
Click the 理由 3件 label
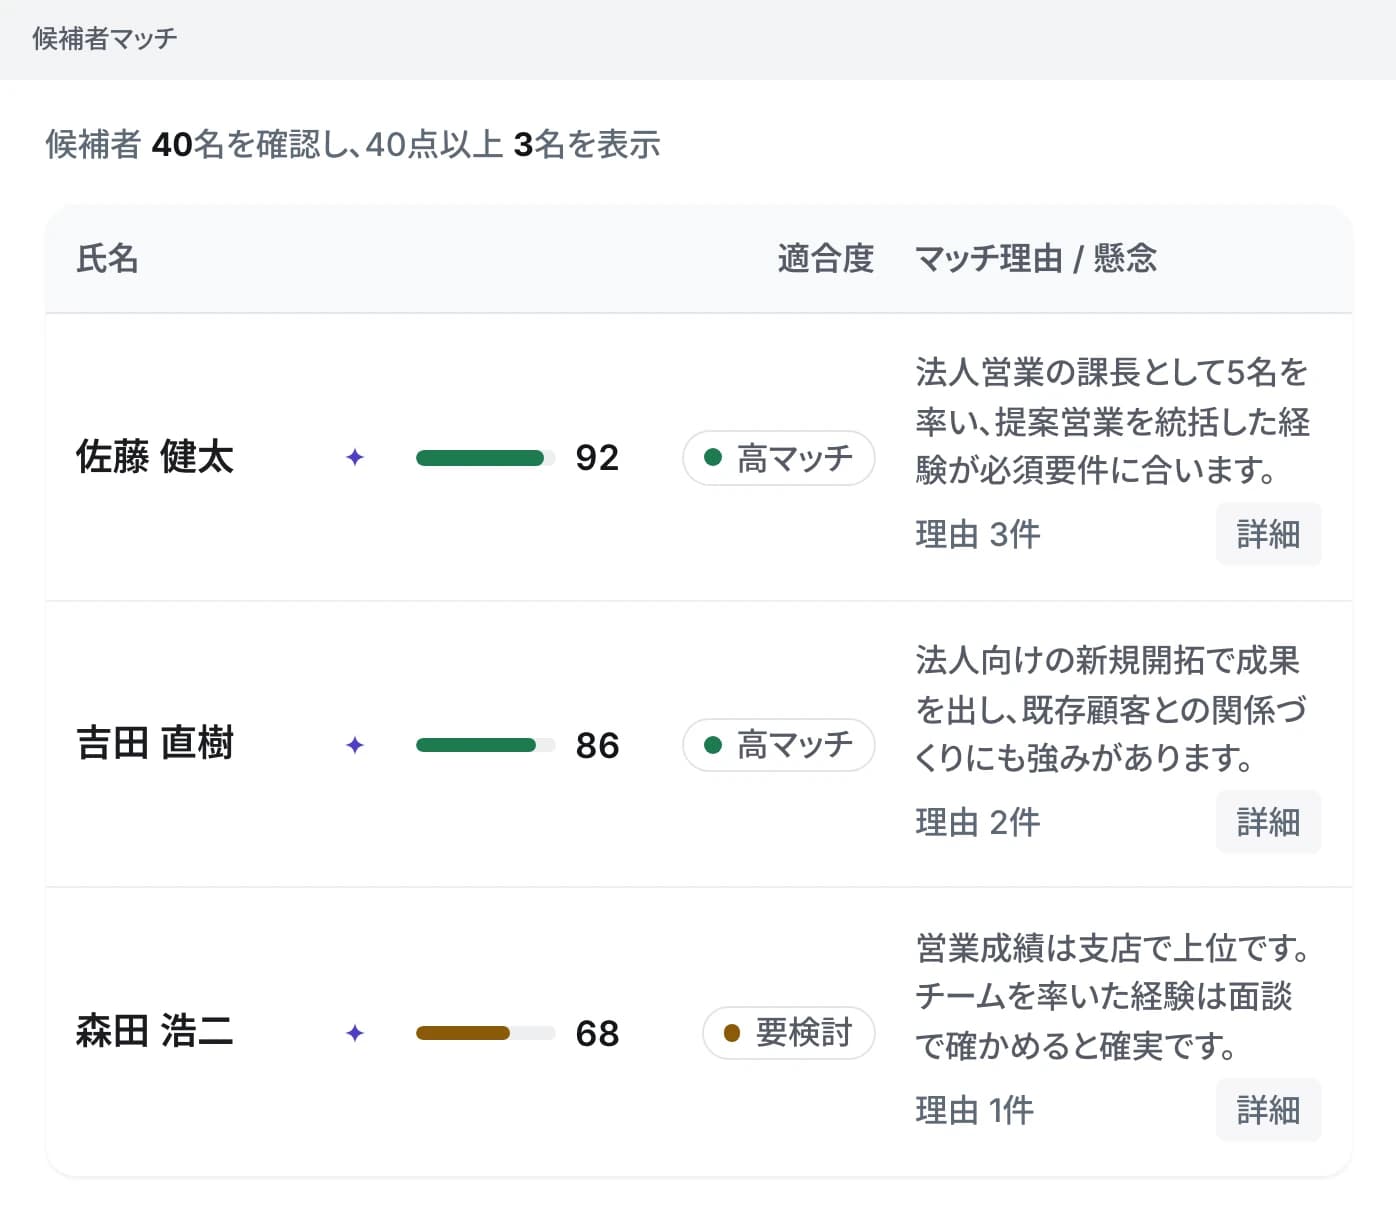978,535
